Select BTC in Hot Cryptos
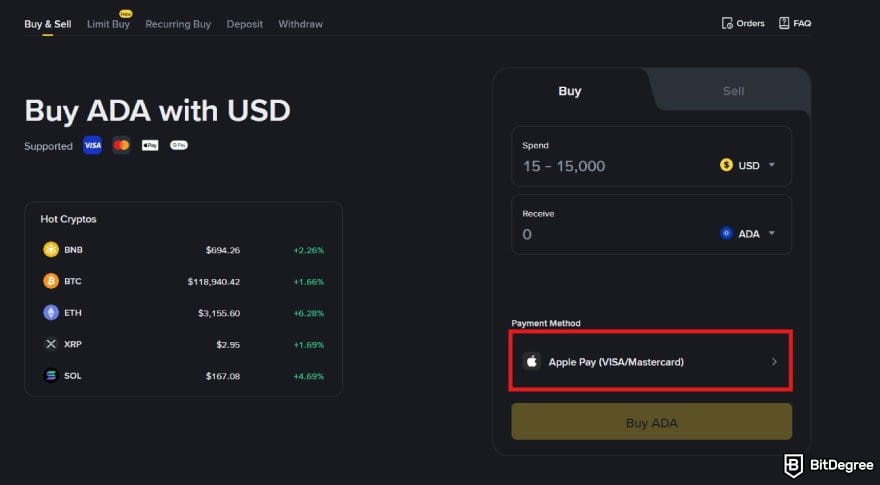 [184, 281]
